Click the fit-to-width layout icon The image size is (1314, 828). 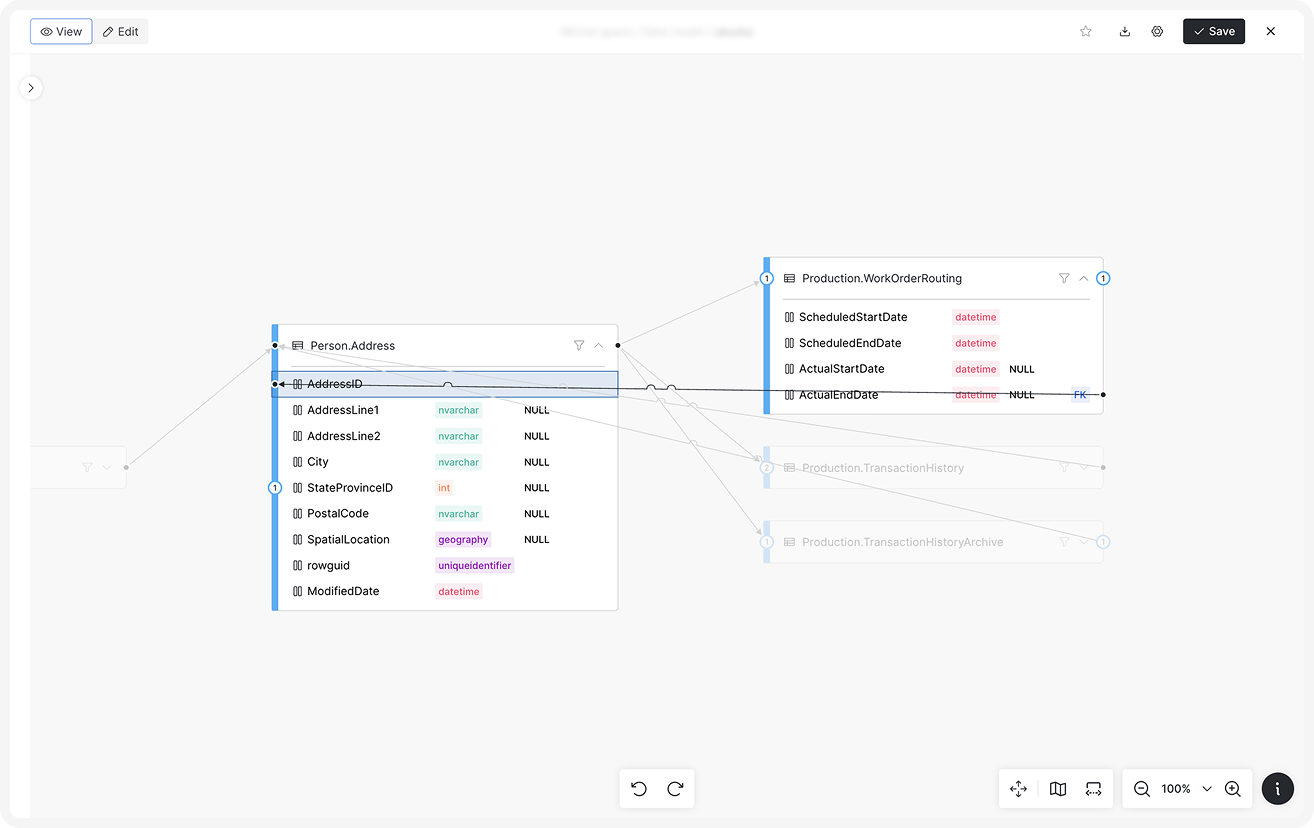[1093, 789]
